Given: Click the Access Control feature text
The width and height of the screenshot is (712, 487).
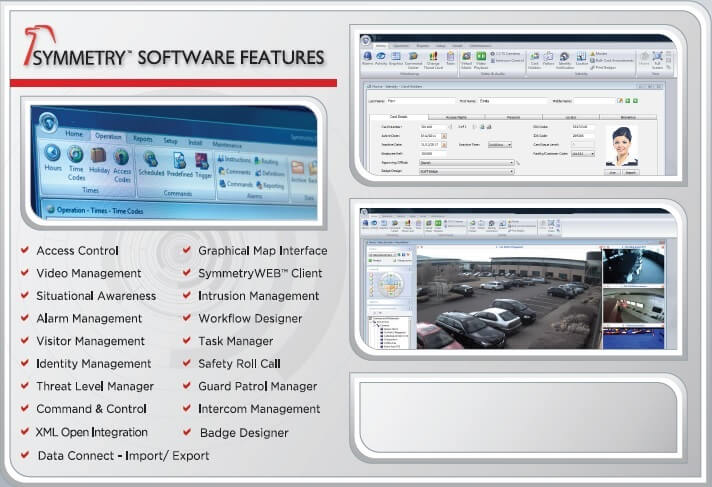Looking at the screenshot, I should 78,250.
